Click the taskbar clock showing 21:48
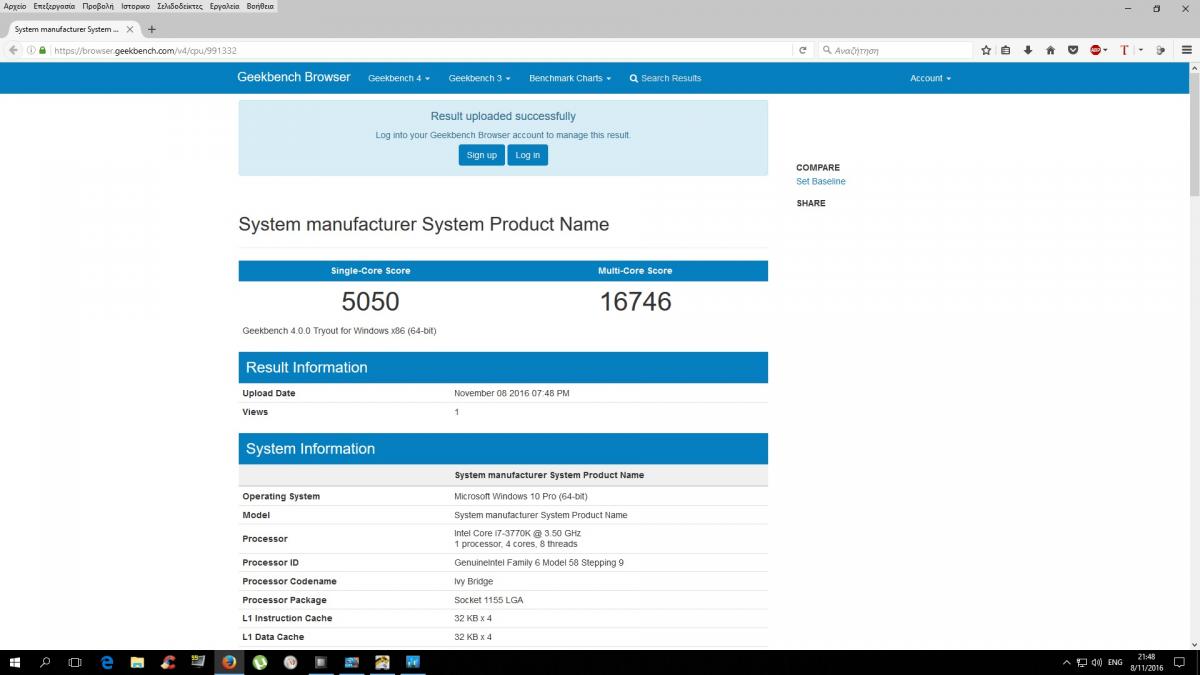Screen dimensions: 1200x675 point(1149,662)
